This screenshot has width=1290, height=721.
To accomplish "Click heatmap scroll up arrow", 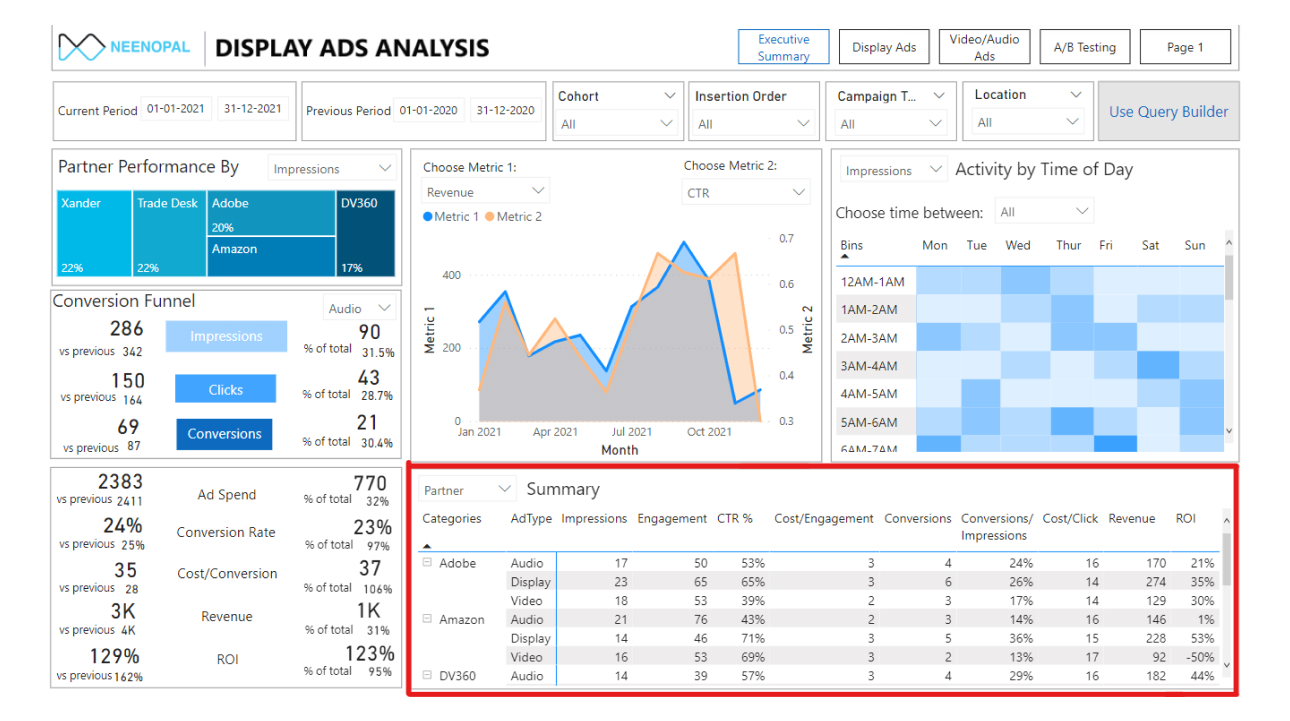I will click(1229, 241).
